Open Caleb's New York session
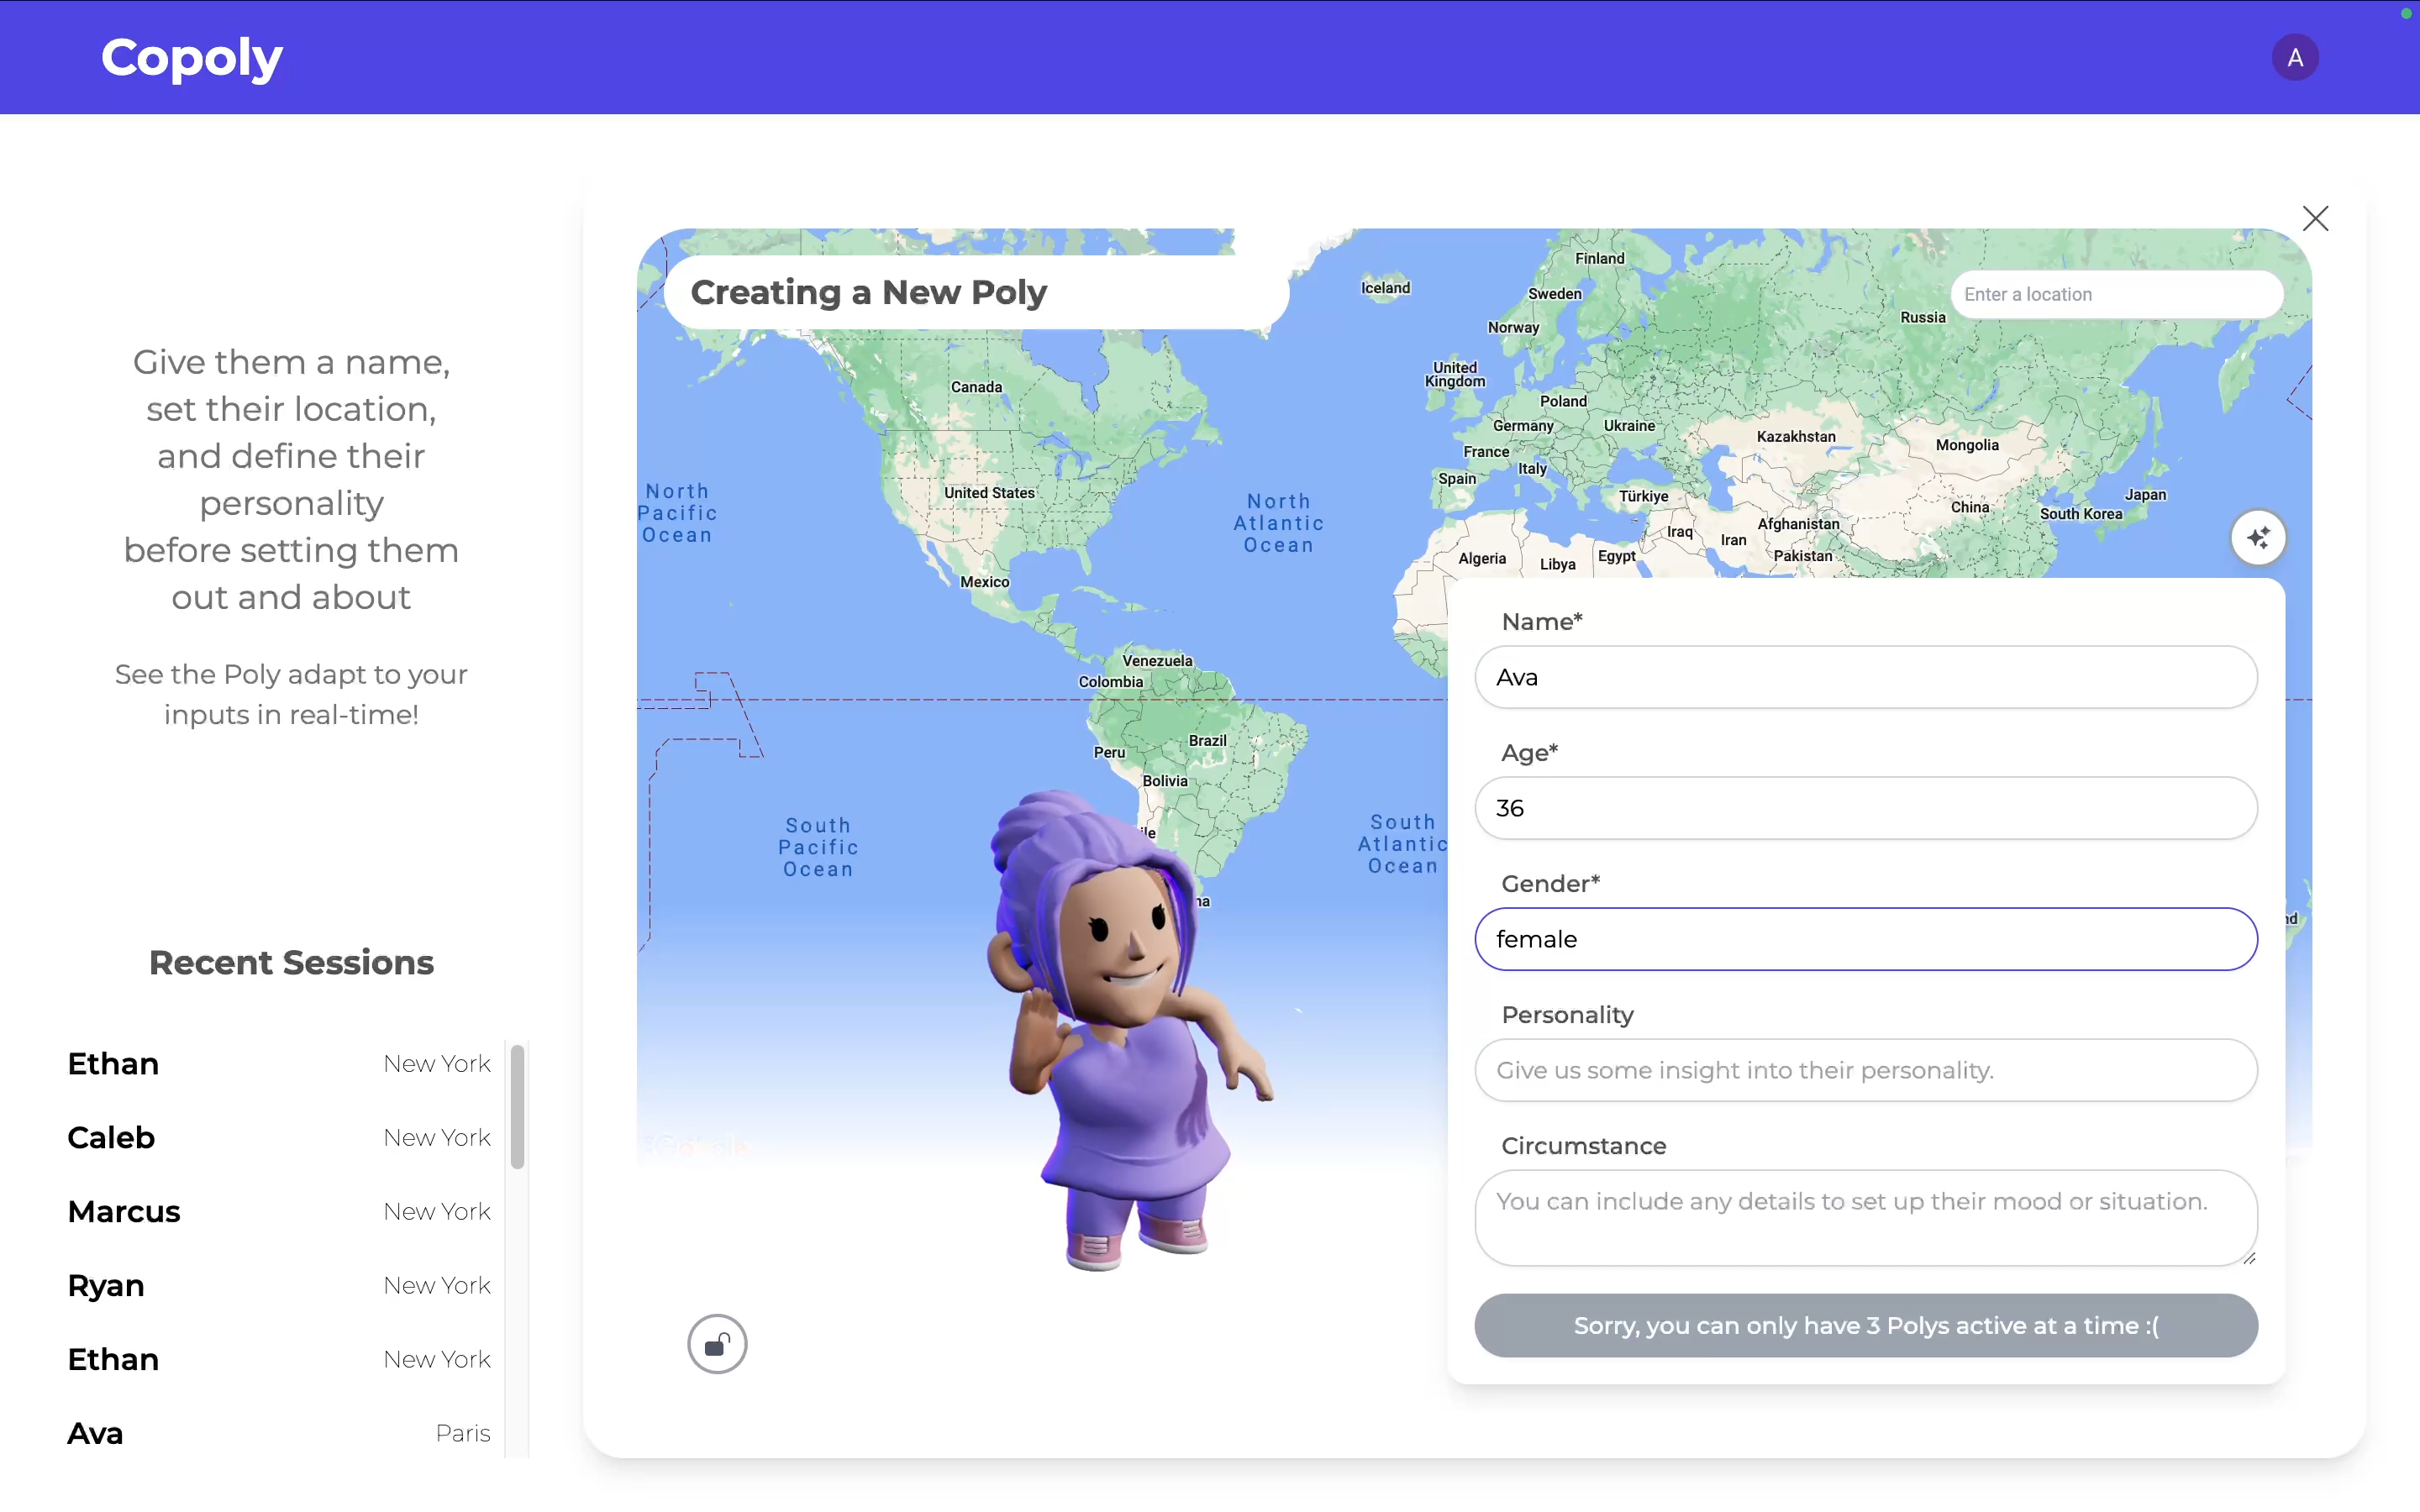The image size is (2420, 1512). click(x=279, y=1138)
